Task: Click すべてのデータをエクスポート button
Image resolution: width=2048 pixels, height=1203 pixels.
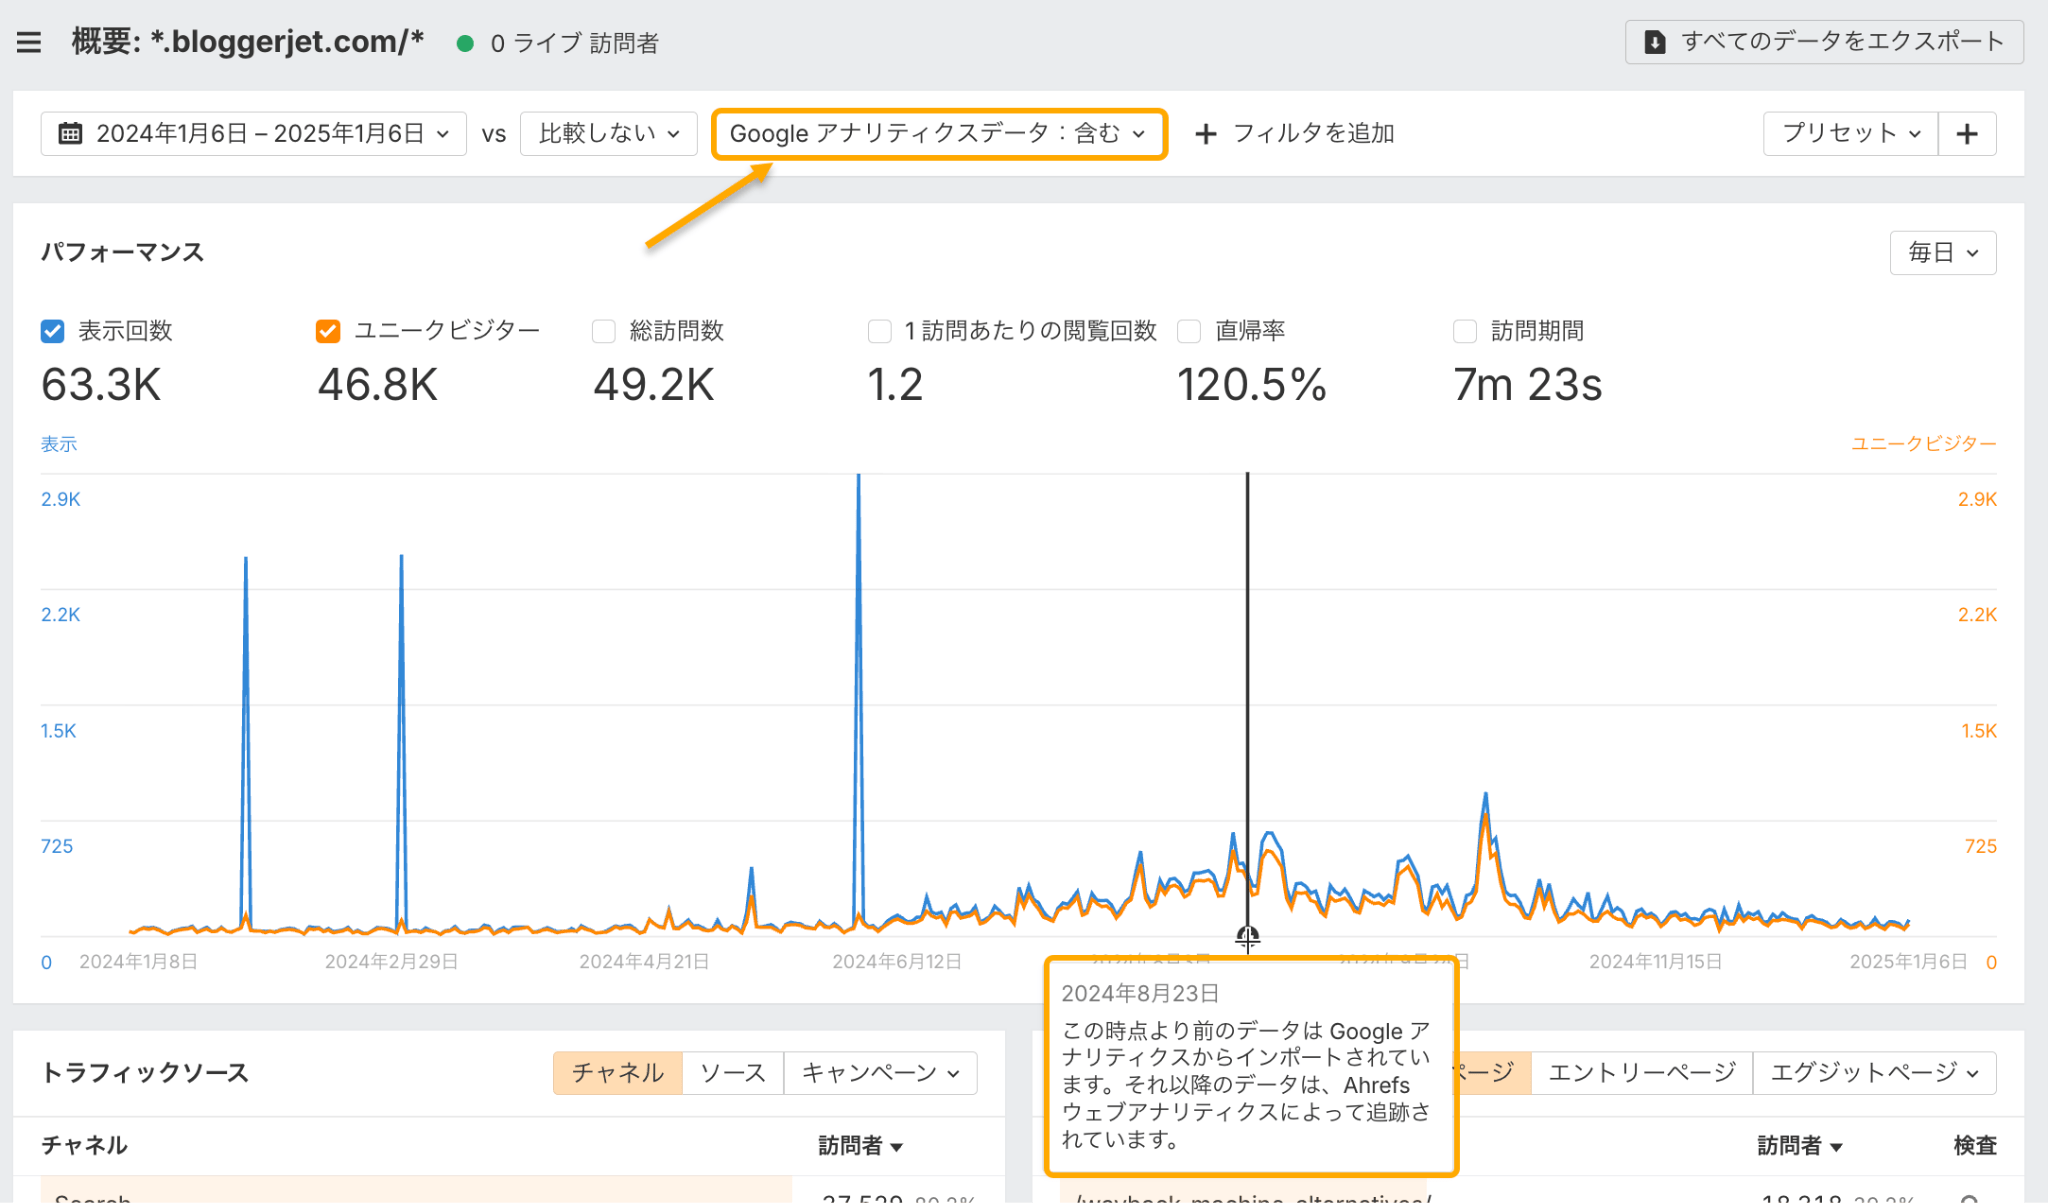Action: click(1824, 42)
